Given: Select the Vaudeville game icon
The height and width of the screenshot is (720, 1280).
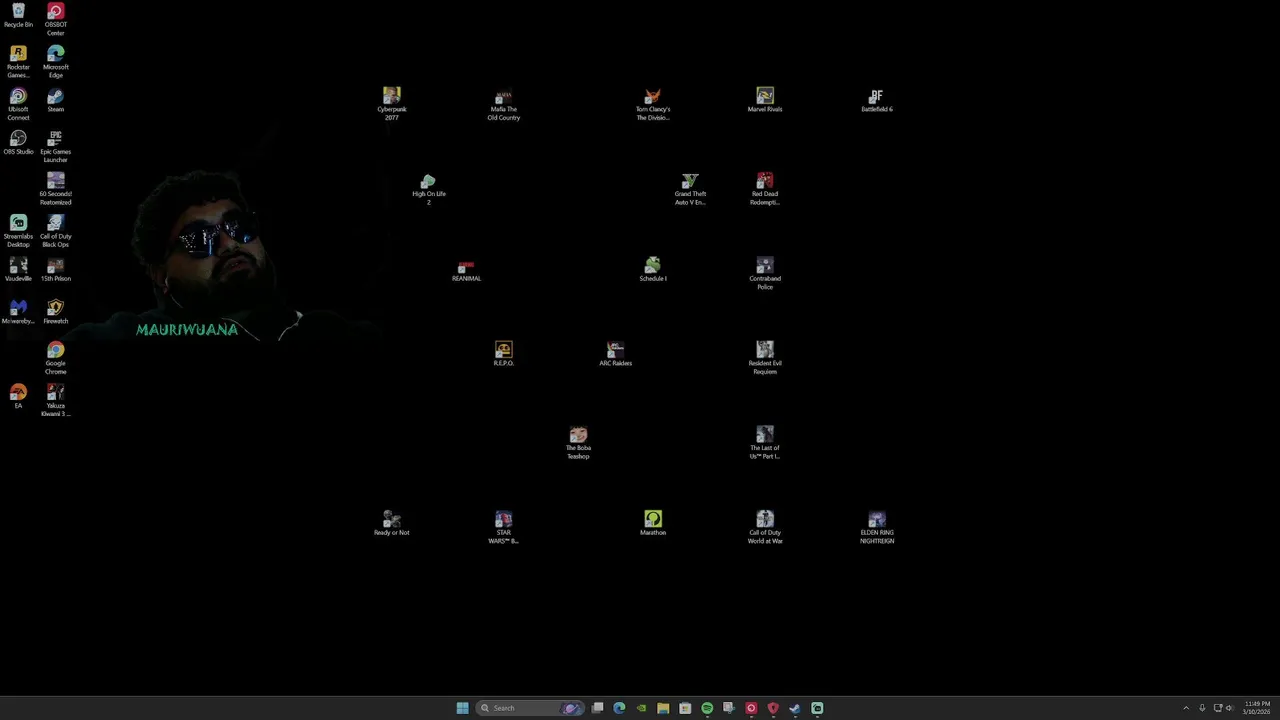Looking at the screenshot, I should coord(18,270).
